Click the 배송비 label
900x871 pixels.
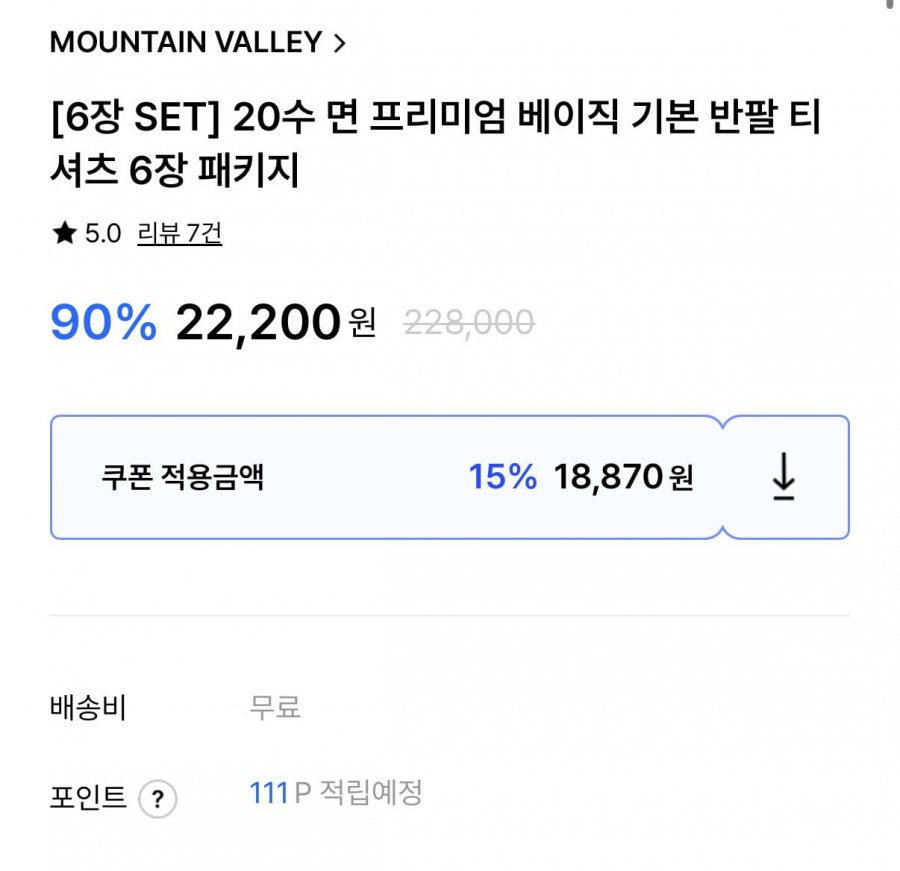pos(88,708)
